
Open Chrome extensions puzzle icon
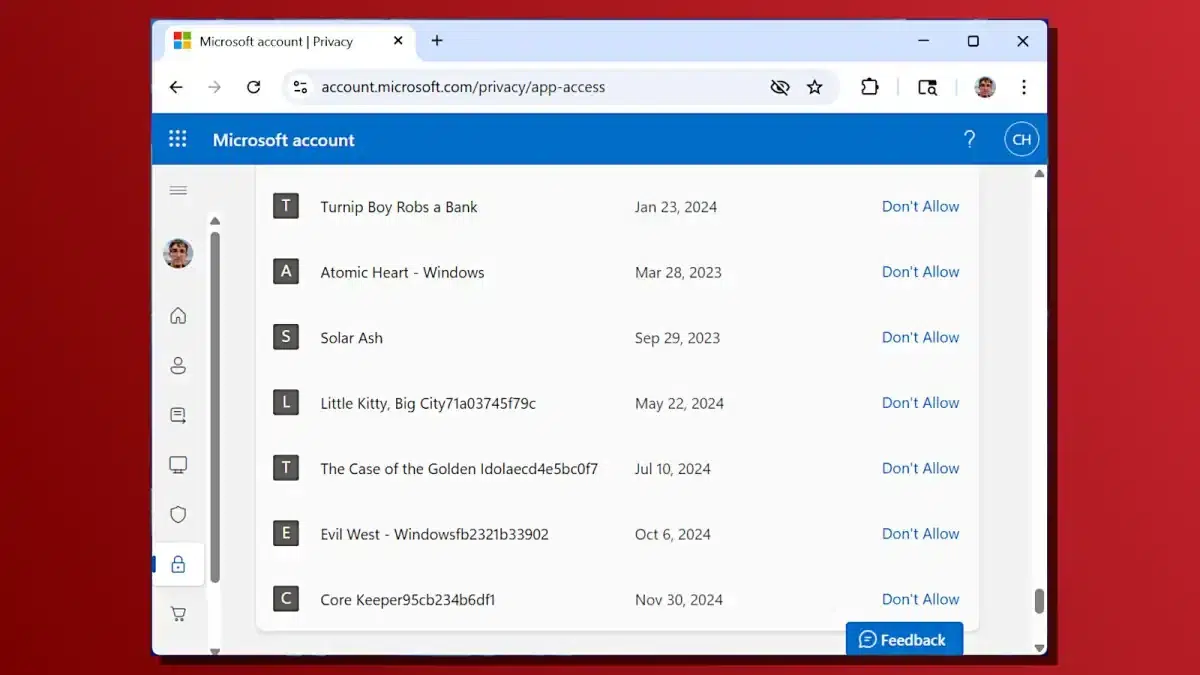(x=869, y=87)
